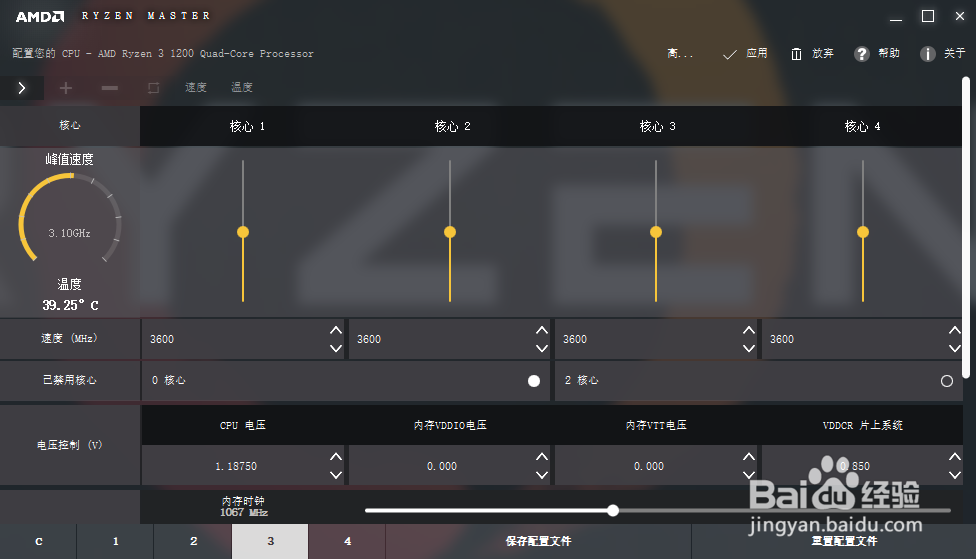Click the 关于 about label
Viewport: 976px width, 559px height.
(954, 53)
